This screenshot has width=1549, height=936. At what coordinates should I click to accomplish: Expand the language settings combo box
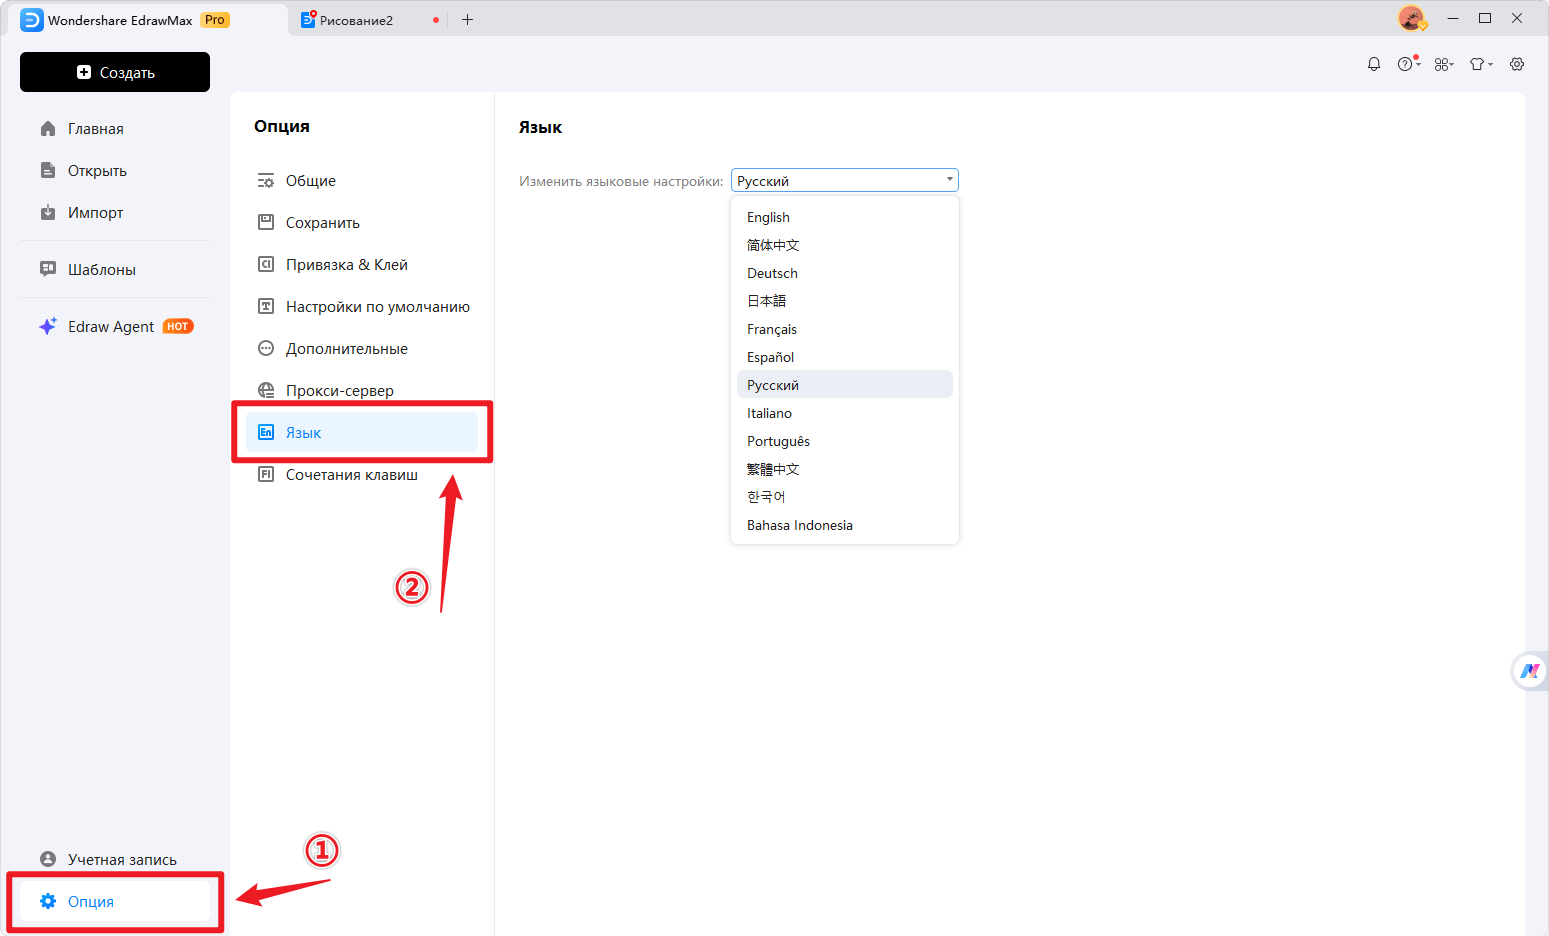[x=844, y=180]
